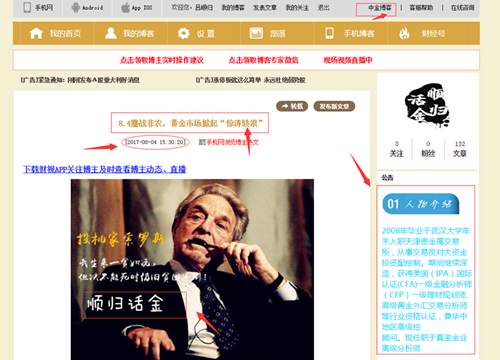Click the 顺归话金 ink avatar image
The height and width of the screenshot is (360, 500).
point(427,105)
